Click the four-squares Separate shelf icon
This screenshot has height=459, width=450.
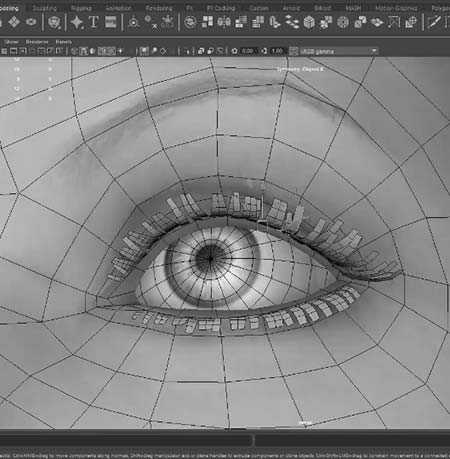208,22
